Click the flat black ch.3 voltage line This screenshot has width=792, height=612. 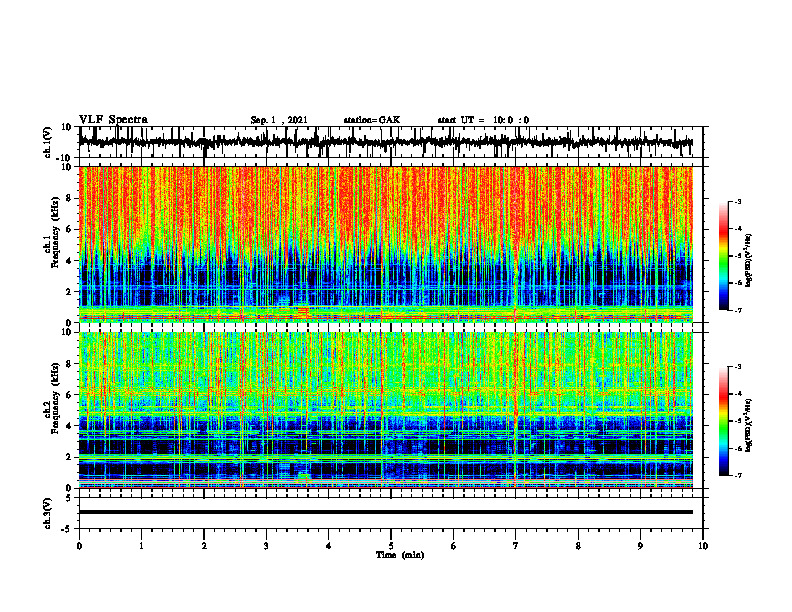pos(385,512)
